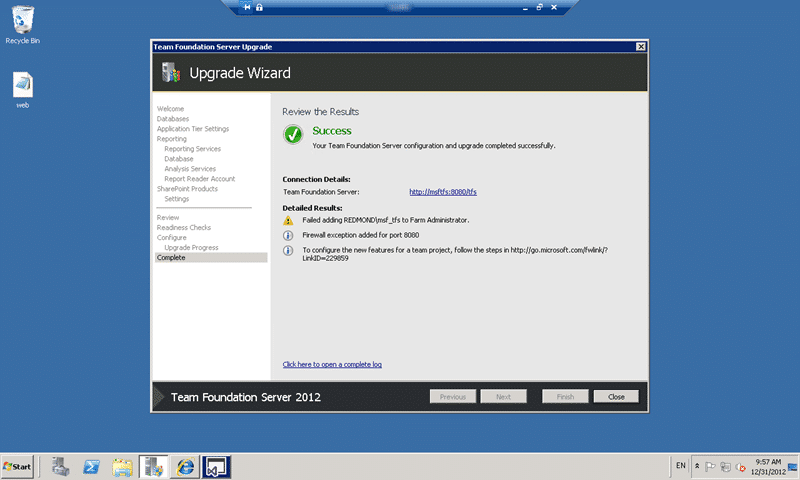Screen dimensions: 800x480
Task: Select Upgrade Progress sub-step
Action: [x=191, y=247]
